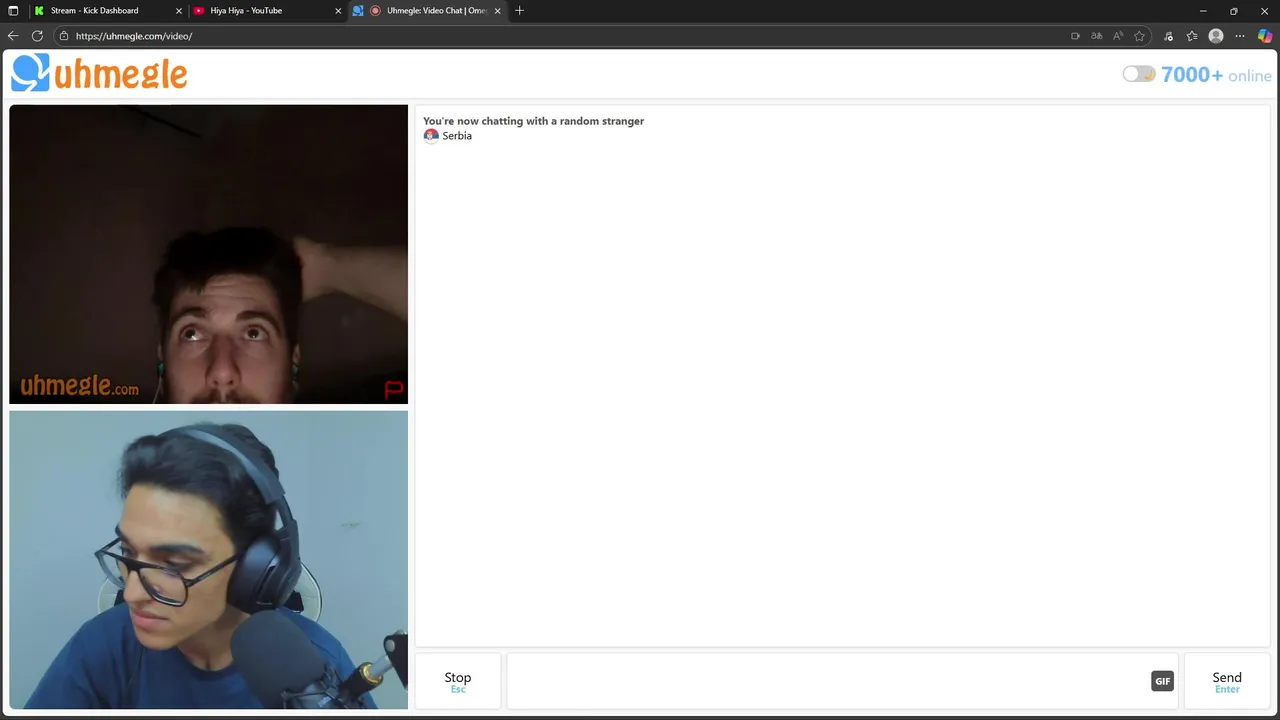
Task: Close the Kick Dashboard tab
Action: [179, 11]
